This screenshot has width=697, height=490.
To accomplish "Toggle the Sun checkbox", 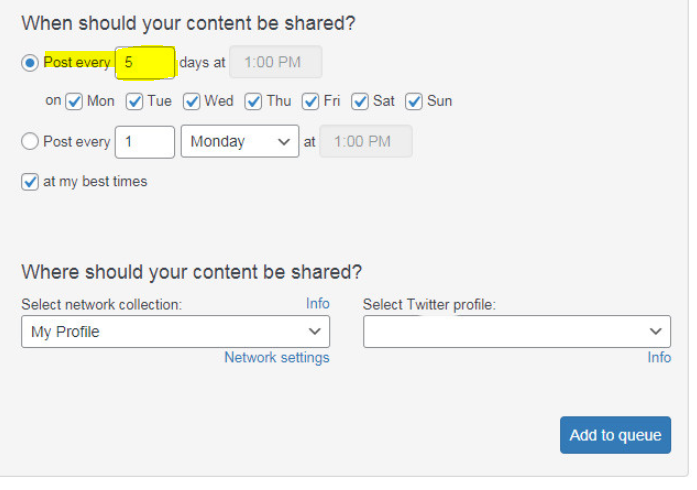I will [415, 101].
